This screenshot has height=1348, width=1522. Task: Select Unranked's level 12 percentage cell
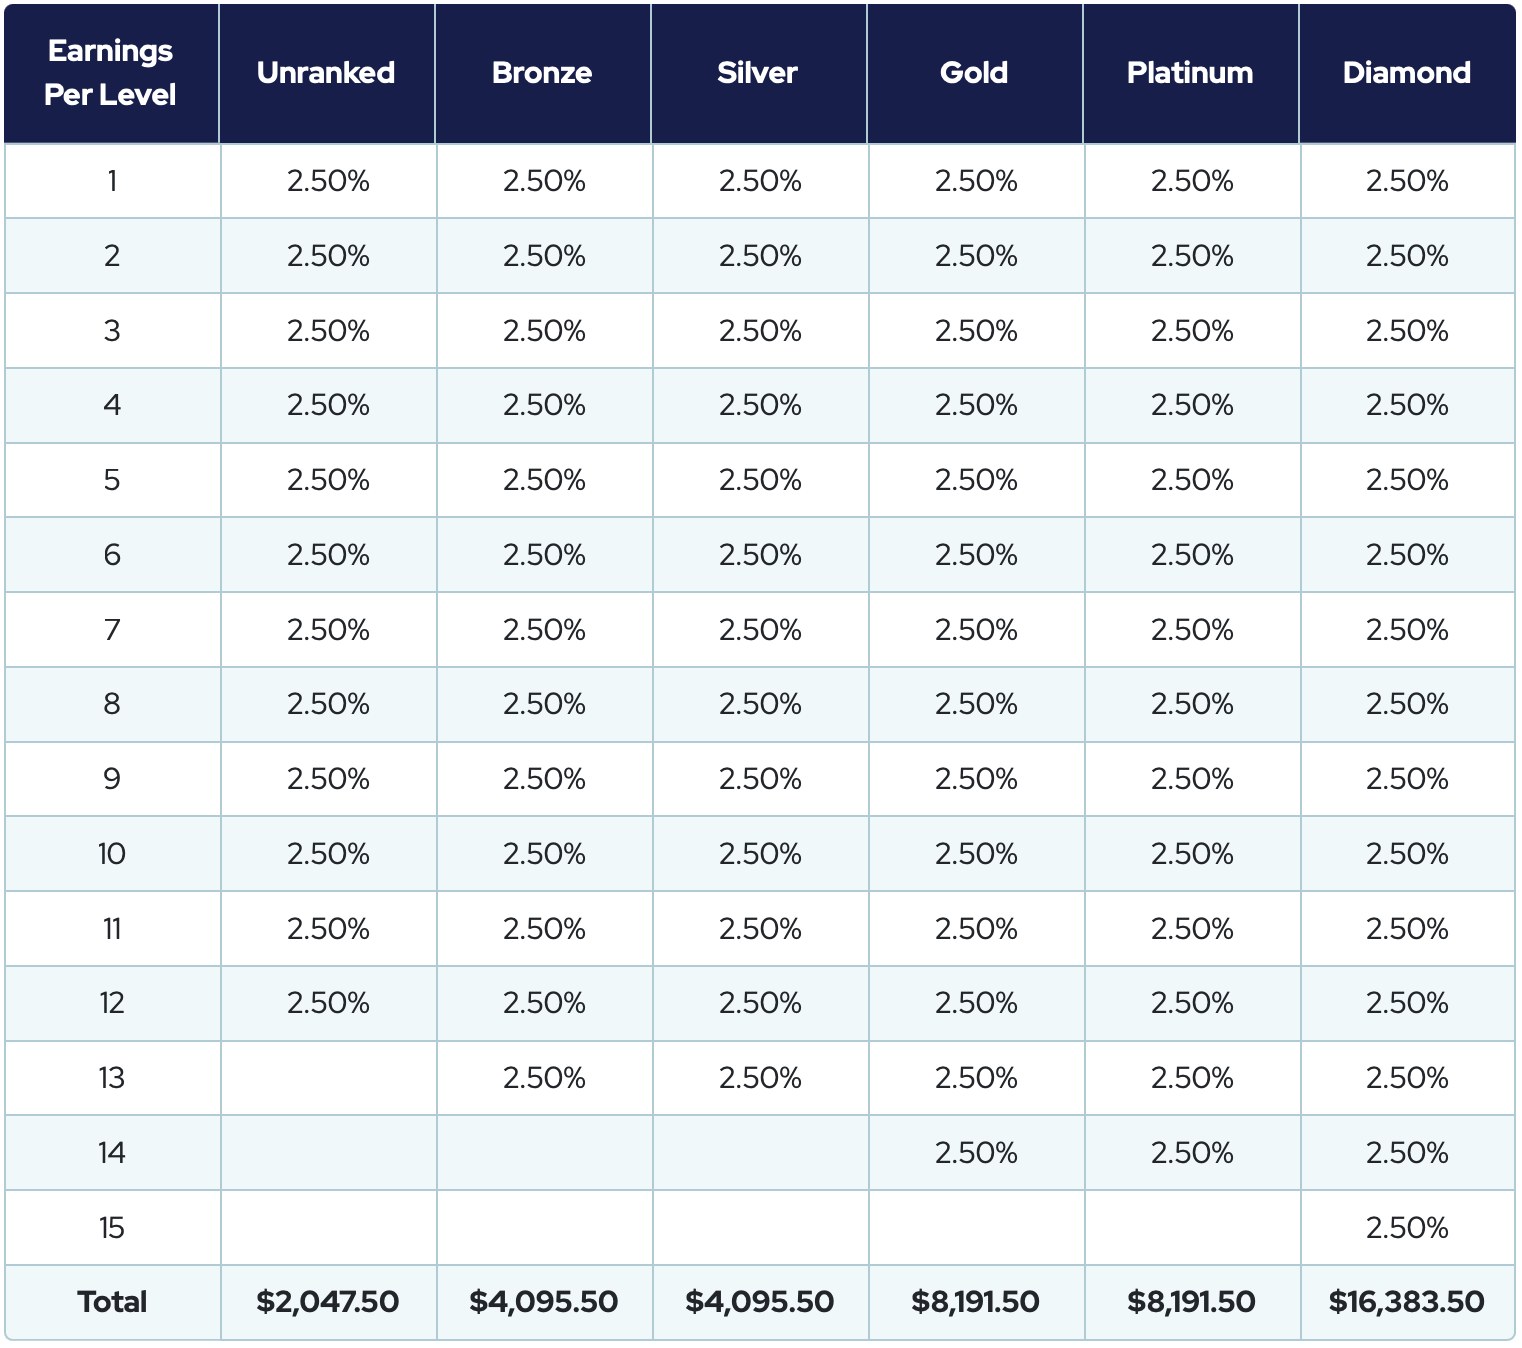pos(328,1003)
